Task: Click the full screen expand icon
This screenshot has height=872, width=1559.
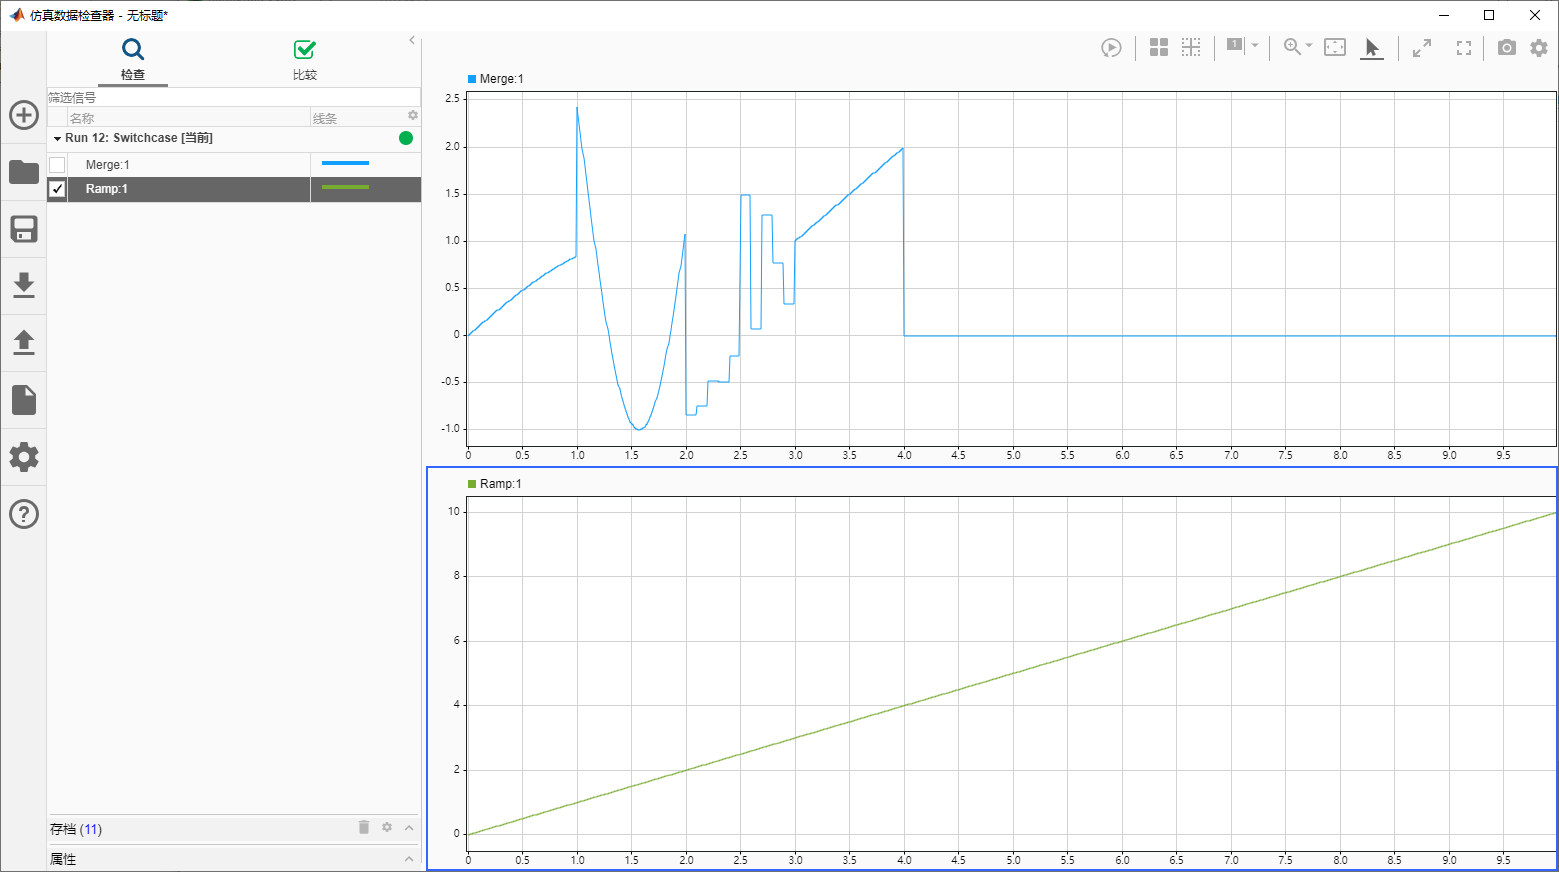Action: (x=1462, y=47)
